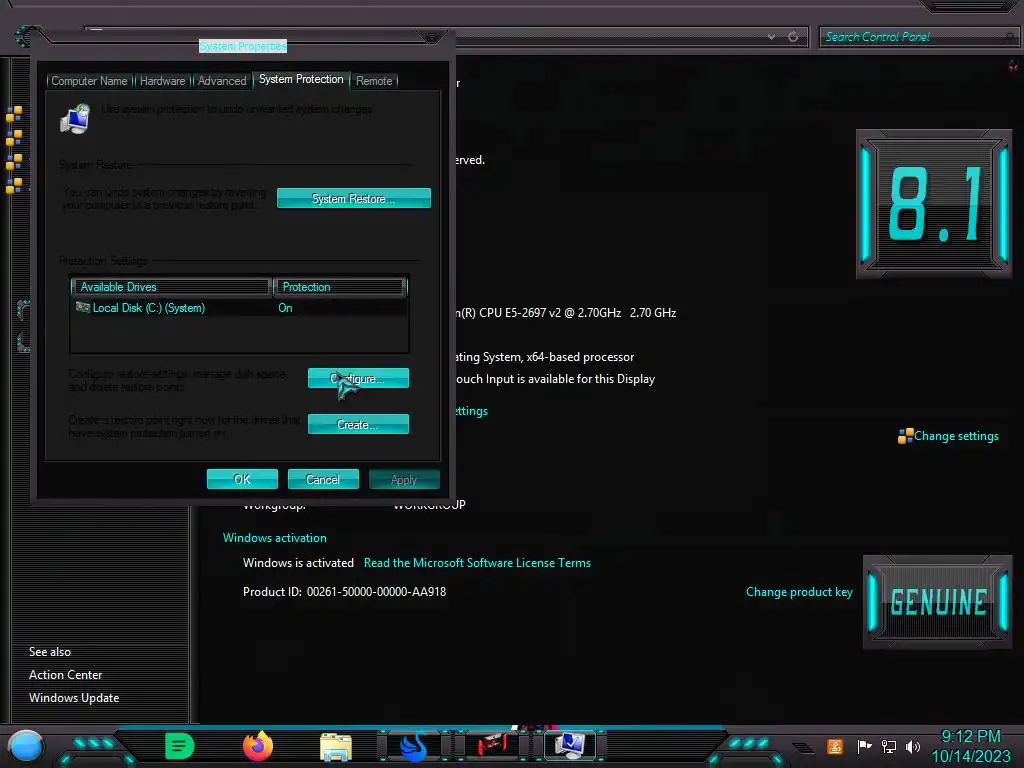Refresh the Control Panel window

[x=793, y=37]
